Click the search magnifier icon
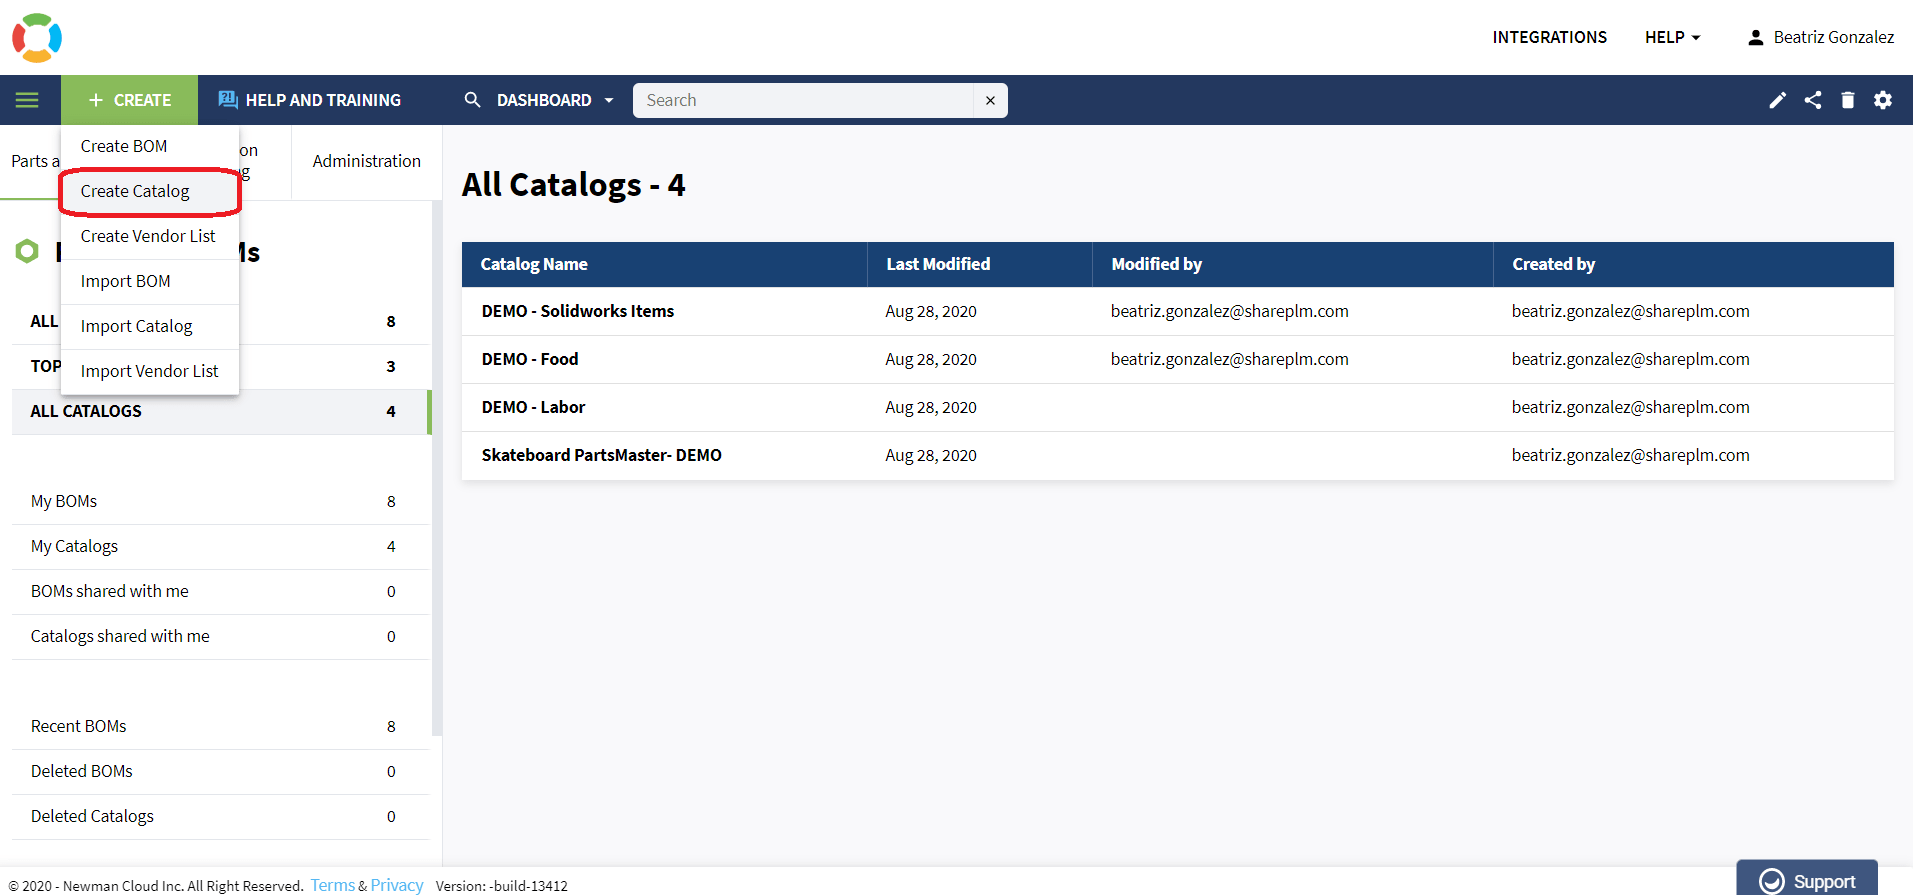Image resolution: width=1913 pixels, height=895 pixels. coord(473,100)
